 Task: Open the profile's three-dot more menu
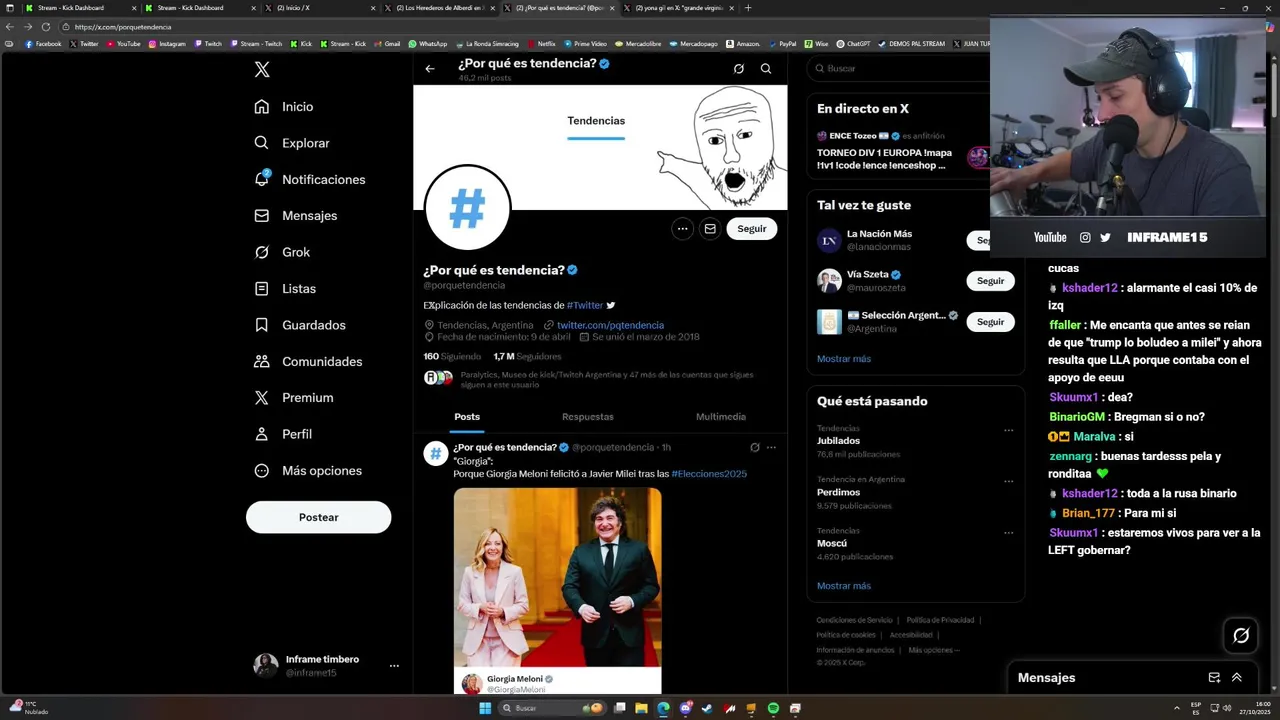coord(682,229)
